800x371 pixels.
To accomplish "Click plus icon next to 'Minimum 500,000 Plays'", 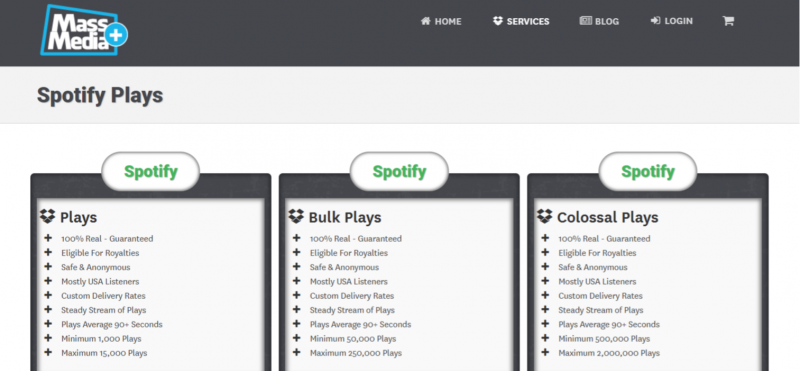I will 545,338.
